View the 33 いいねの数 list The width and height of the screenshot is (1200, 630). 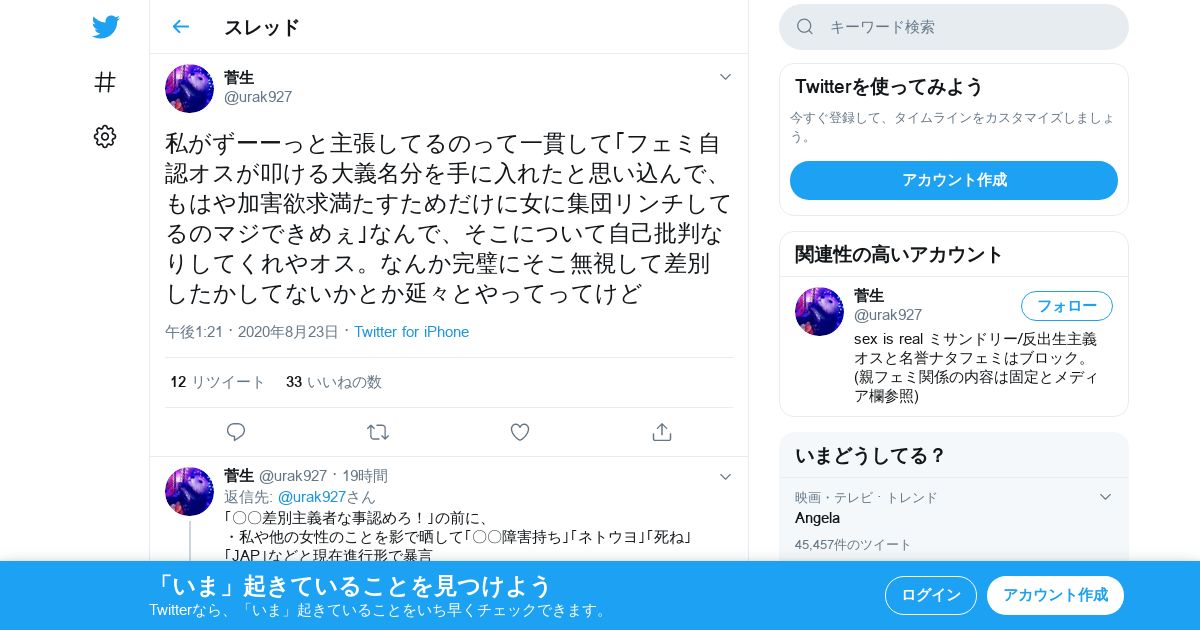[x=334, y=382]
